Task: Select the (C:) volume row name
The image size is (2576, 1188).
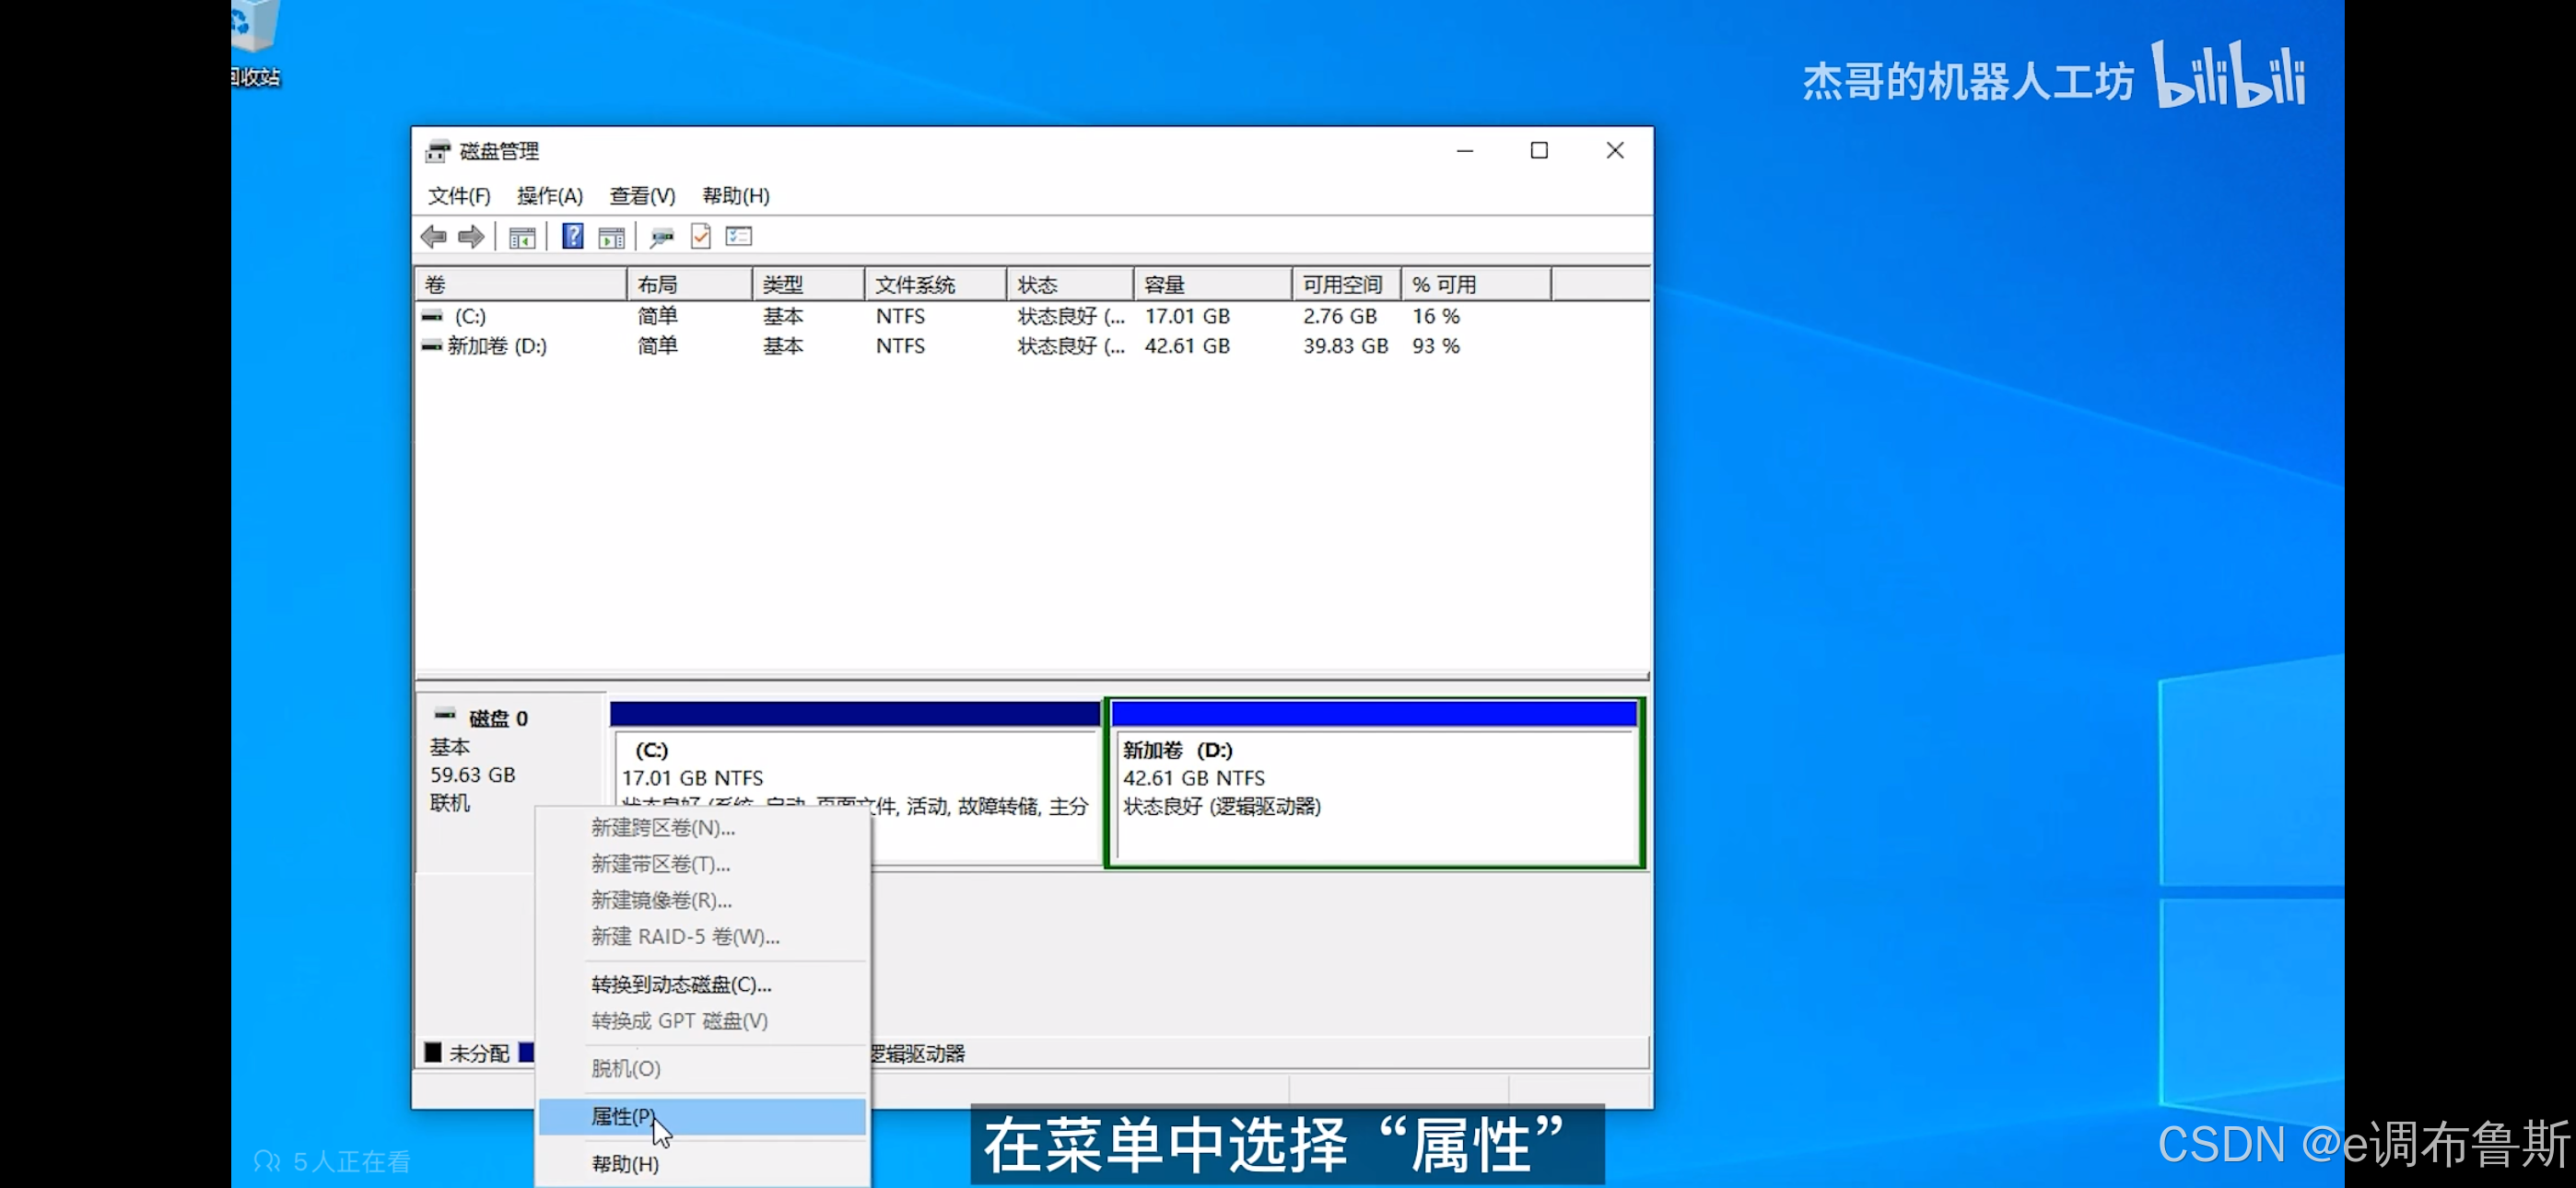Action: 470,316
